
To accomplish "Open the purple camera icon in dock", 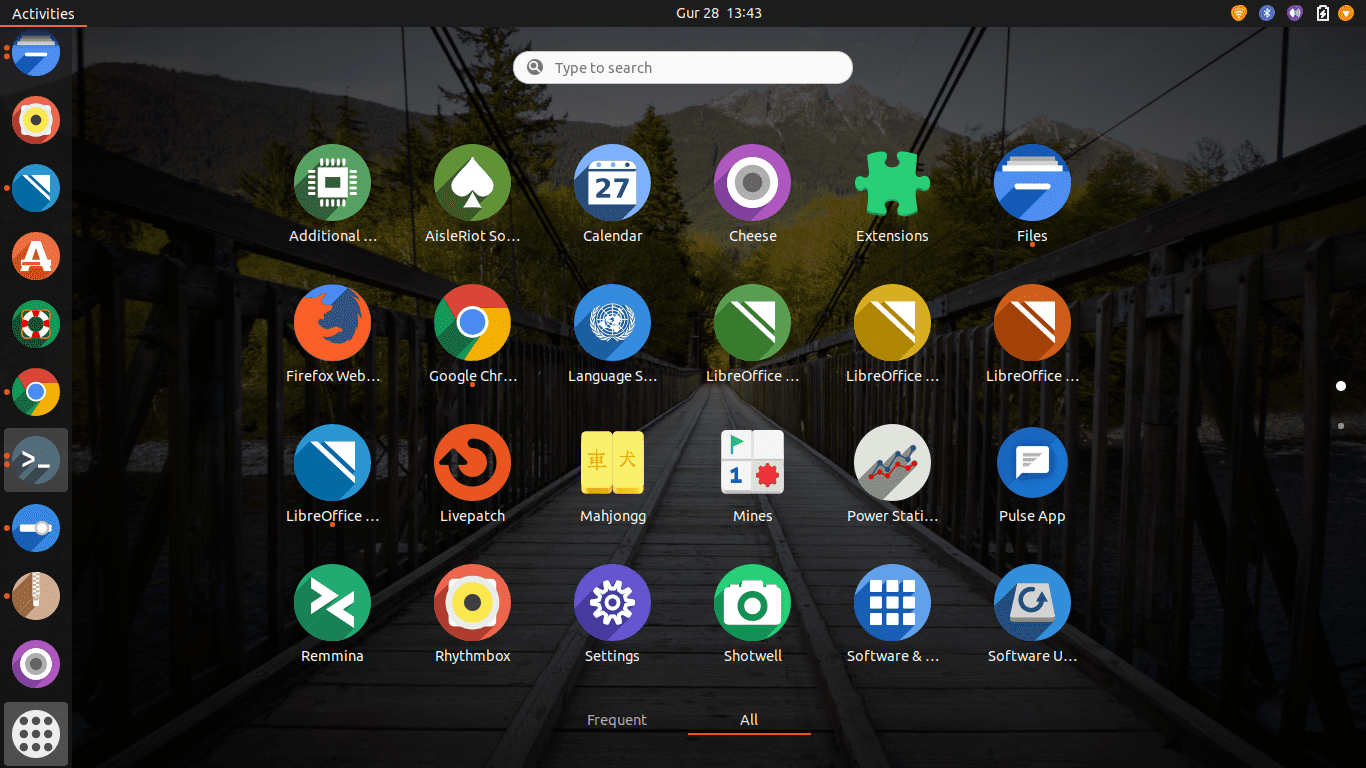I will (x=36, y=664).
